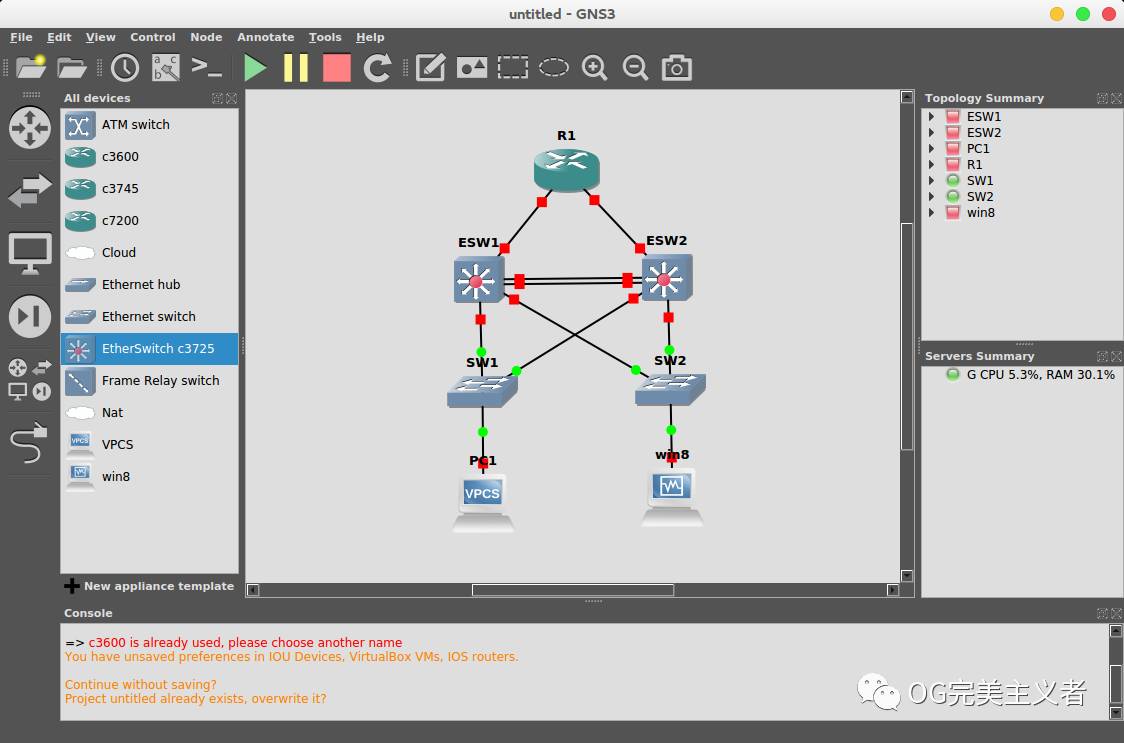
Task: Suspend all nodes with yellow pause button
Action: pyautogui.click(x=295, y=67)
